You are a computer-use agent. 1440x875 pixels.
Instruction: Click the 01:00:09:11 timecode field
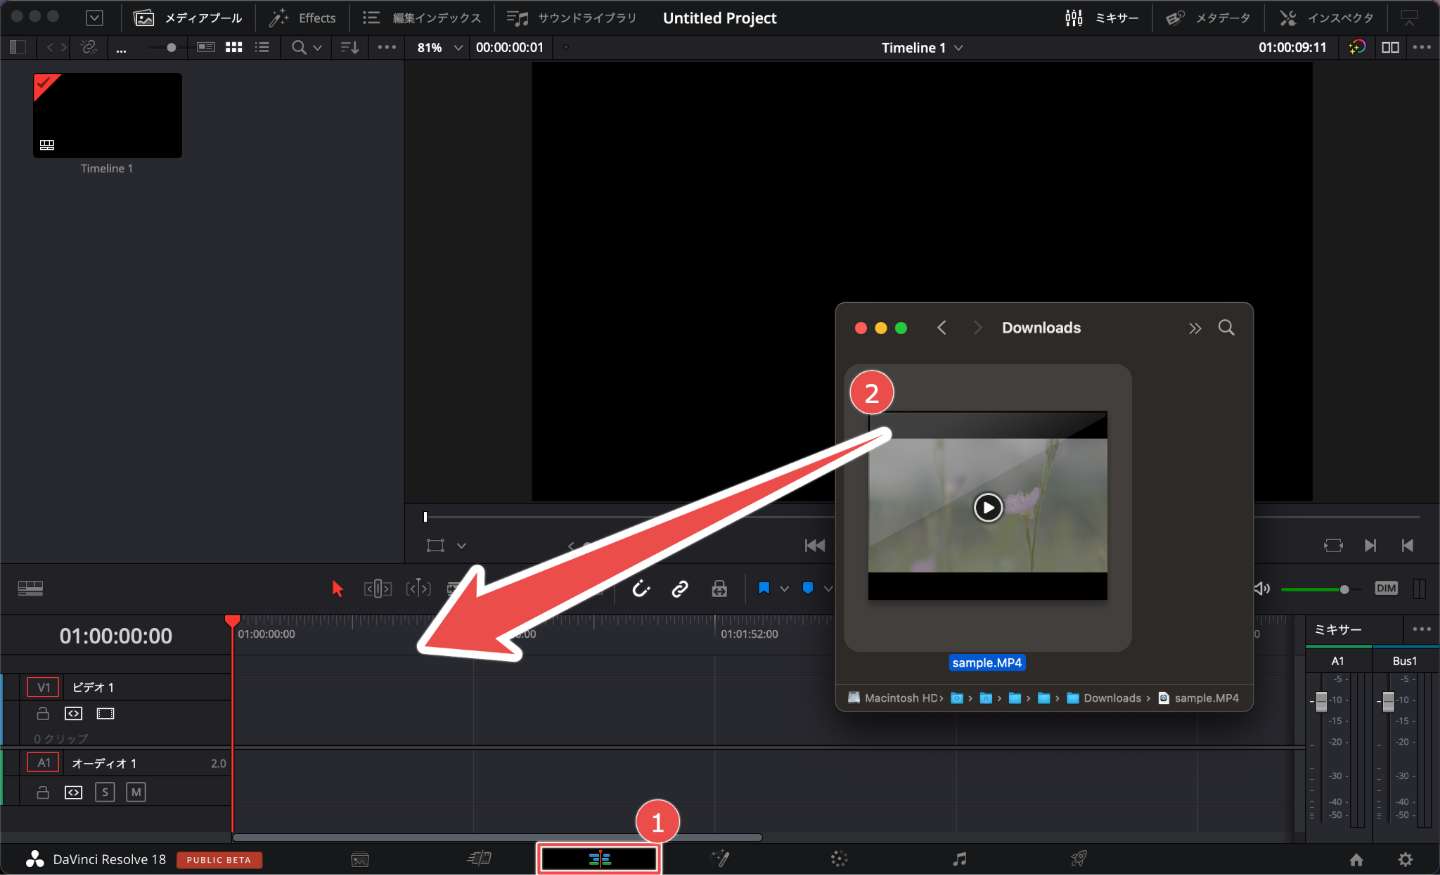pos(1292,47)
